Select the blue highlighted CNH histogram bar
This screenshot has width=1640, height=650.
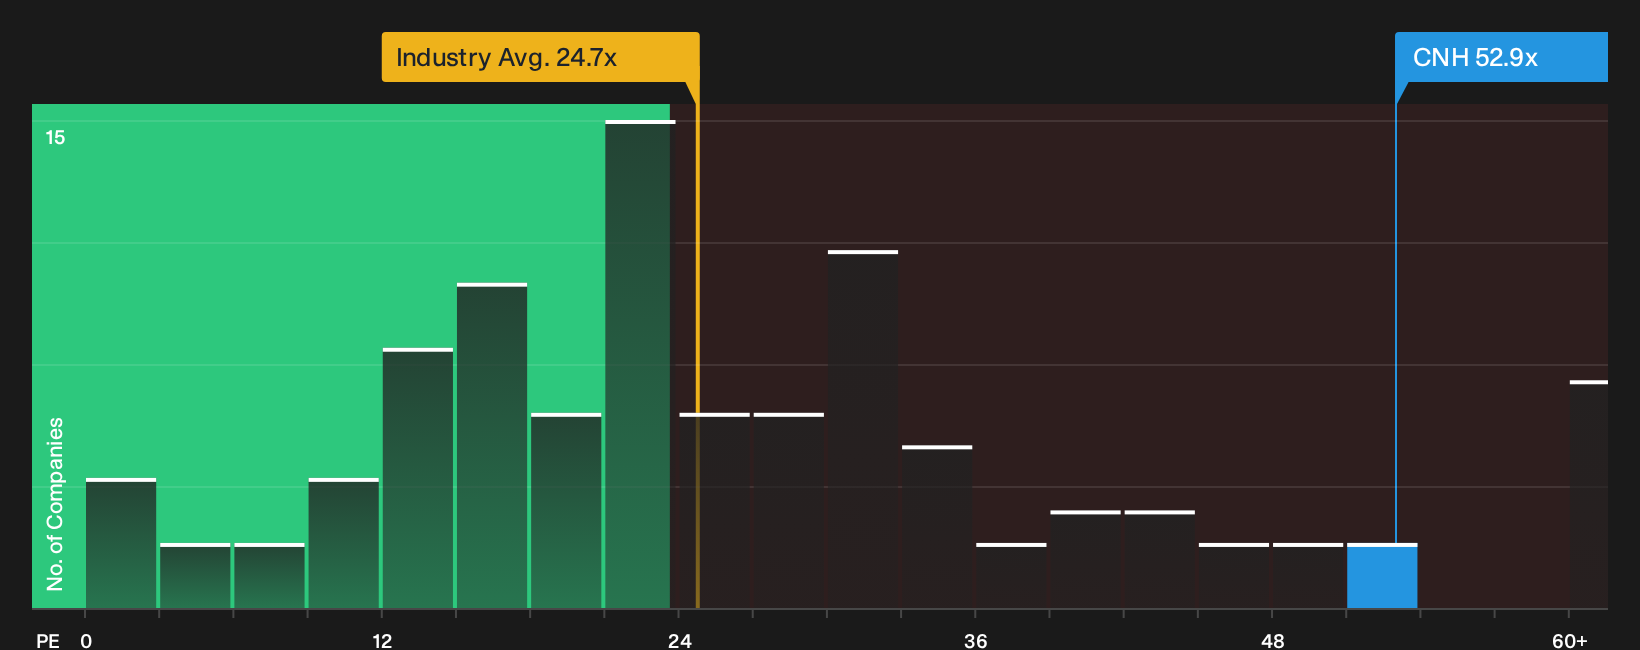pos(1382,576)
